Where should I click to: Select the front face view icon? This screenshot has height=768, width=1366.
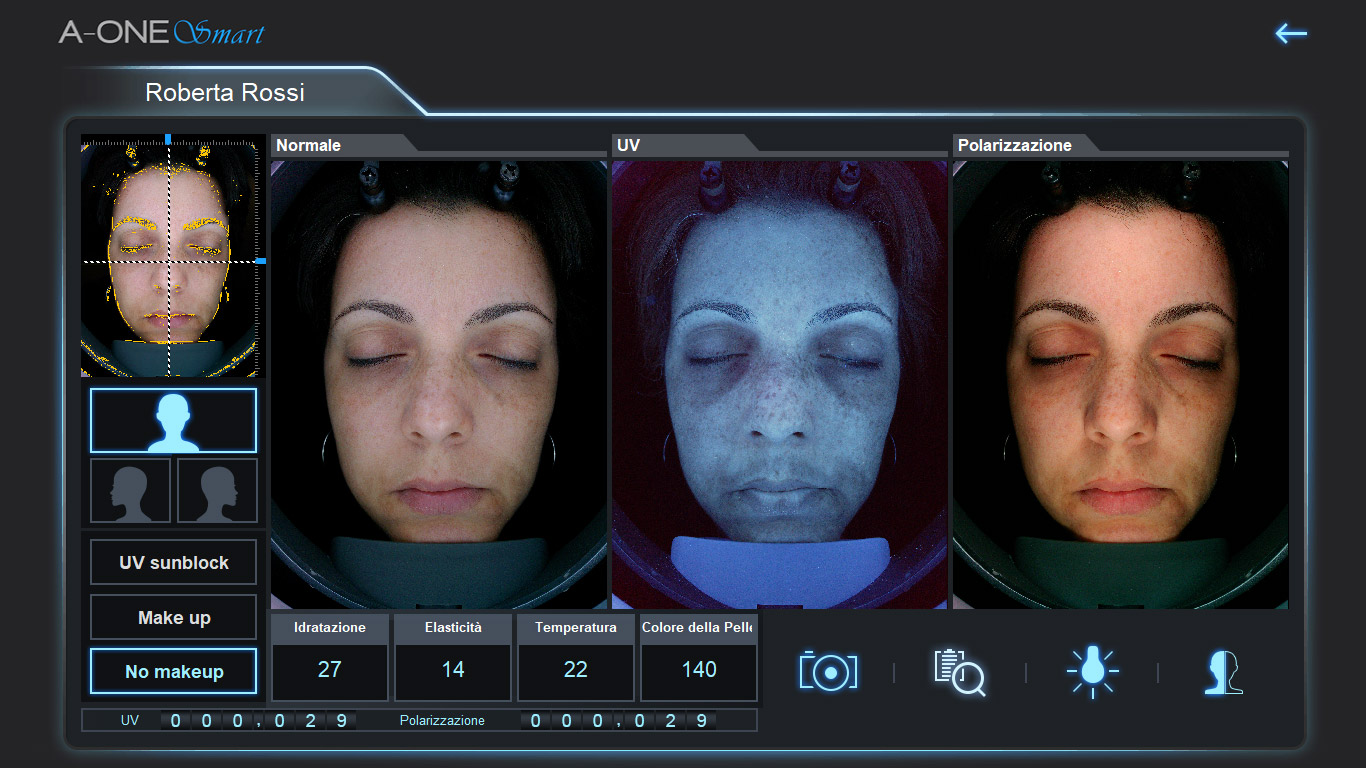[173, 421]
